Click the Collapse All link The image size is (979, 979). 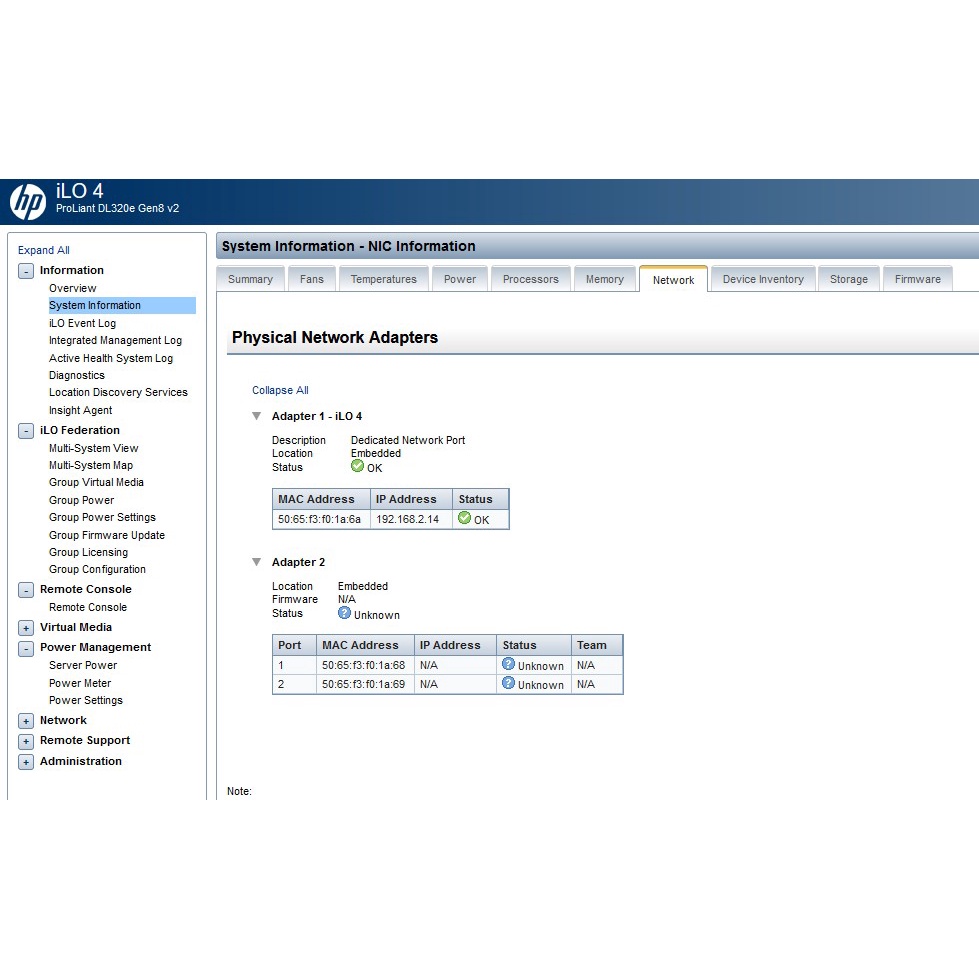(280, 390)
